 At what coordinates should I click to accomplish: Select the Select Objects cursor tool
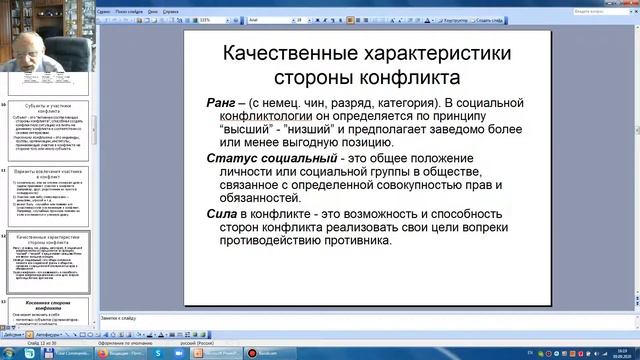29,335
